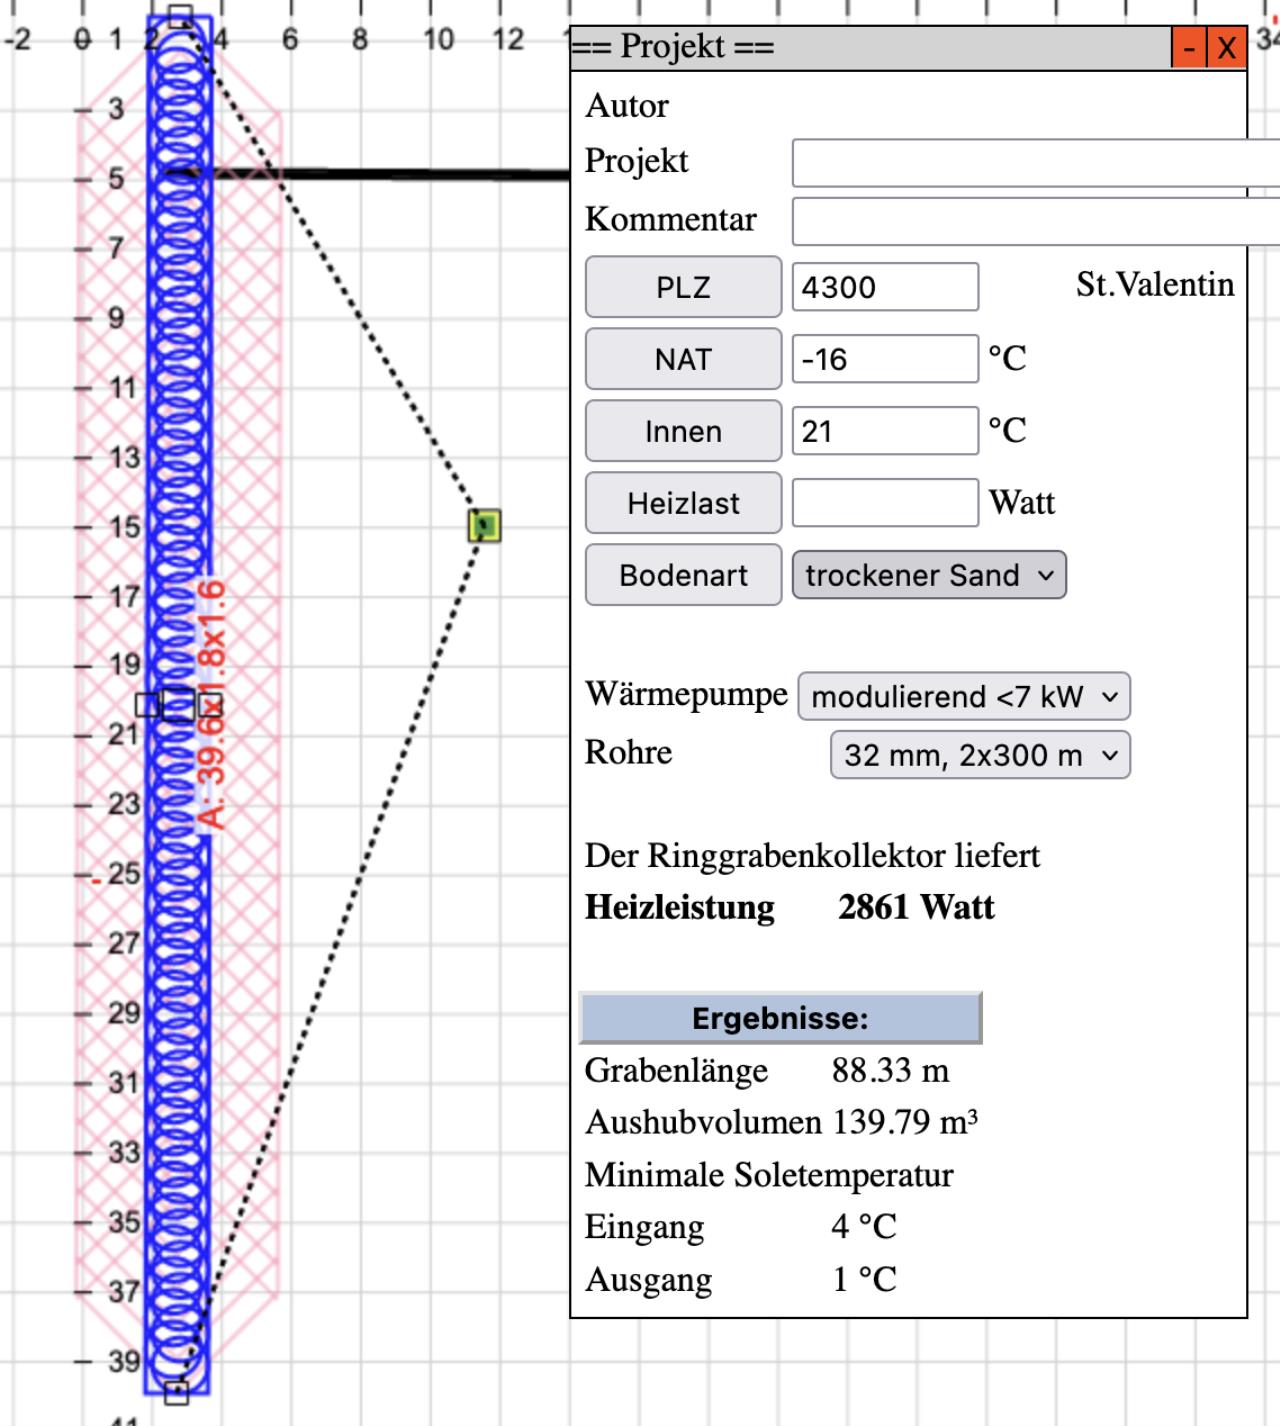Click the Ergebnisse results header

click(x=780, y=1018)
